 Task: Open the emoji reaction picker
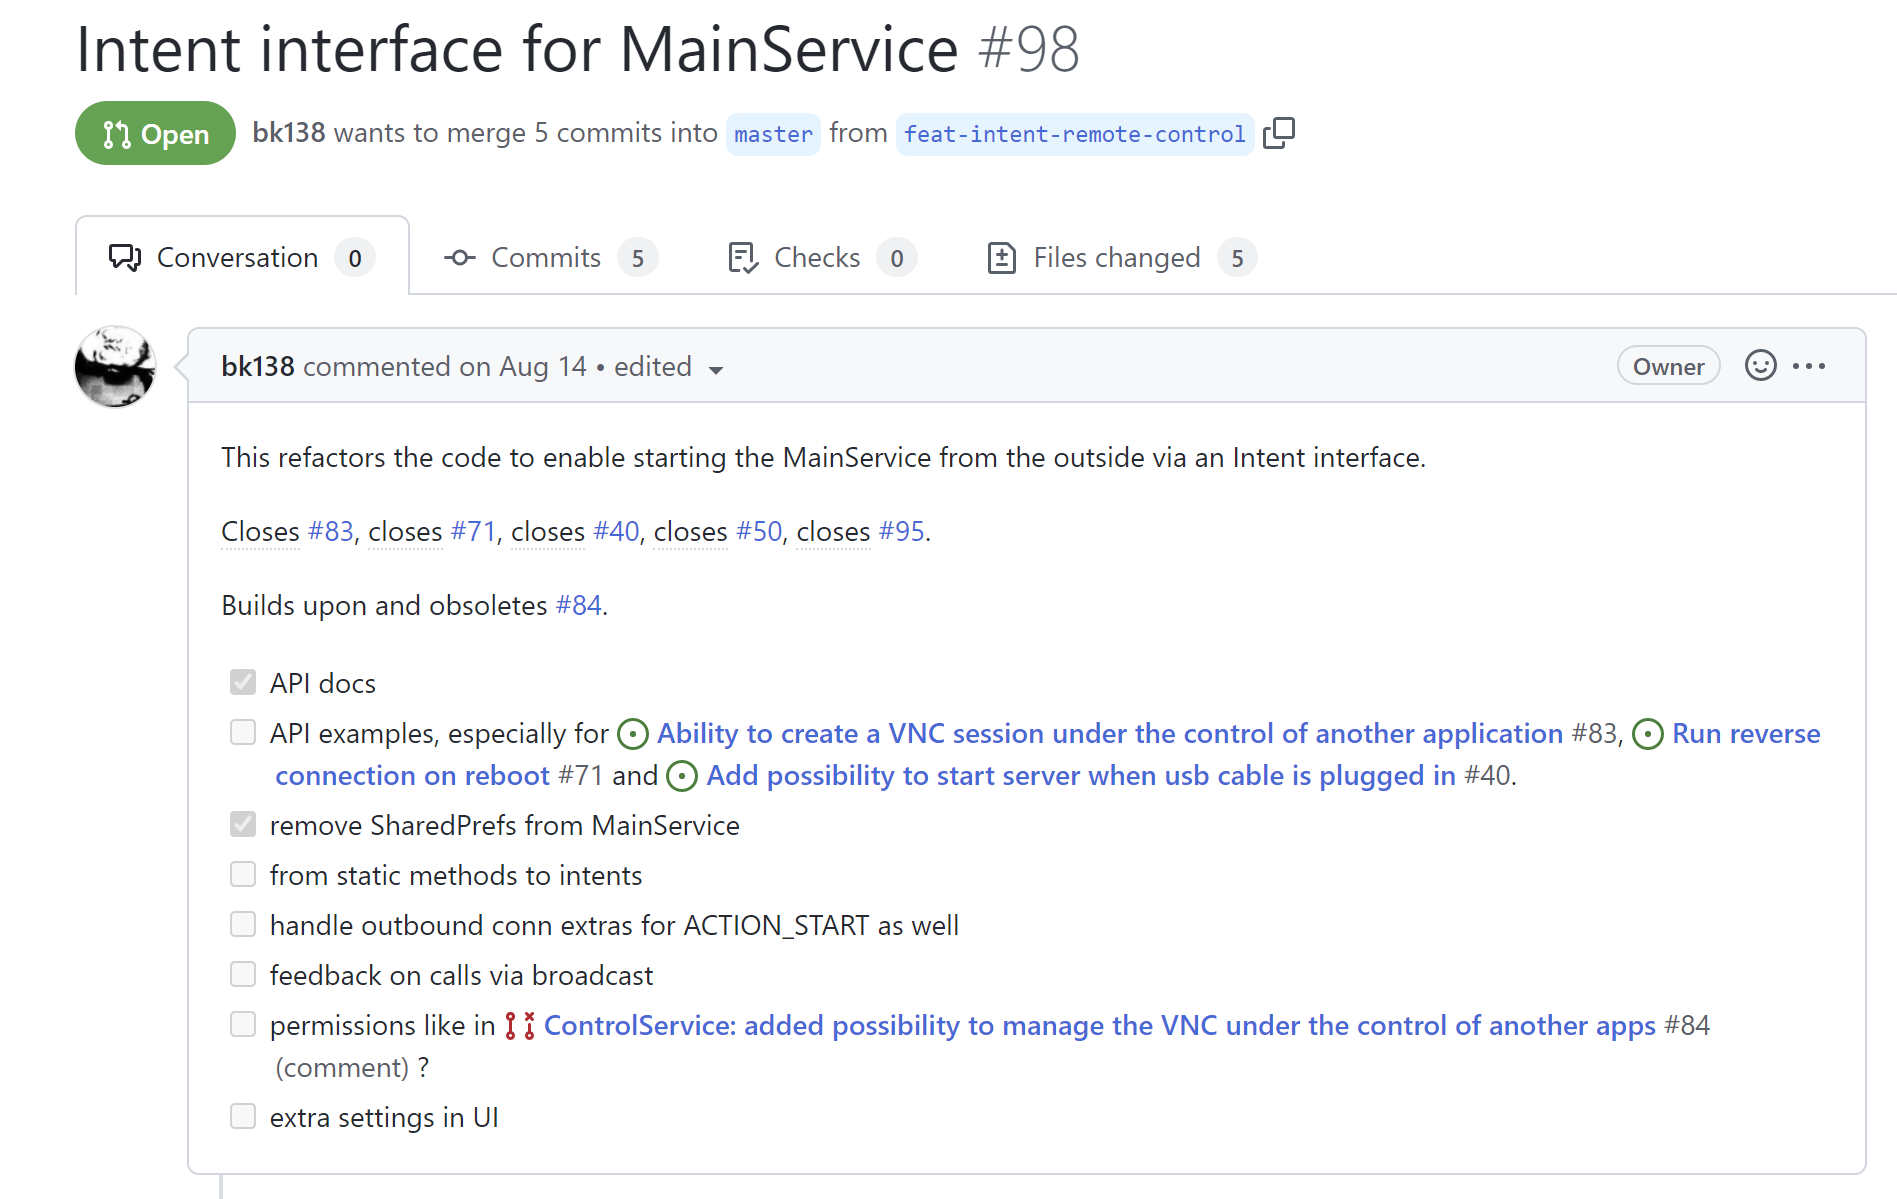click(1760, 366)
